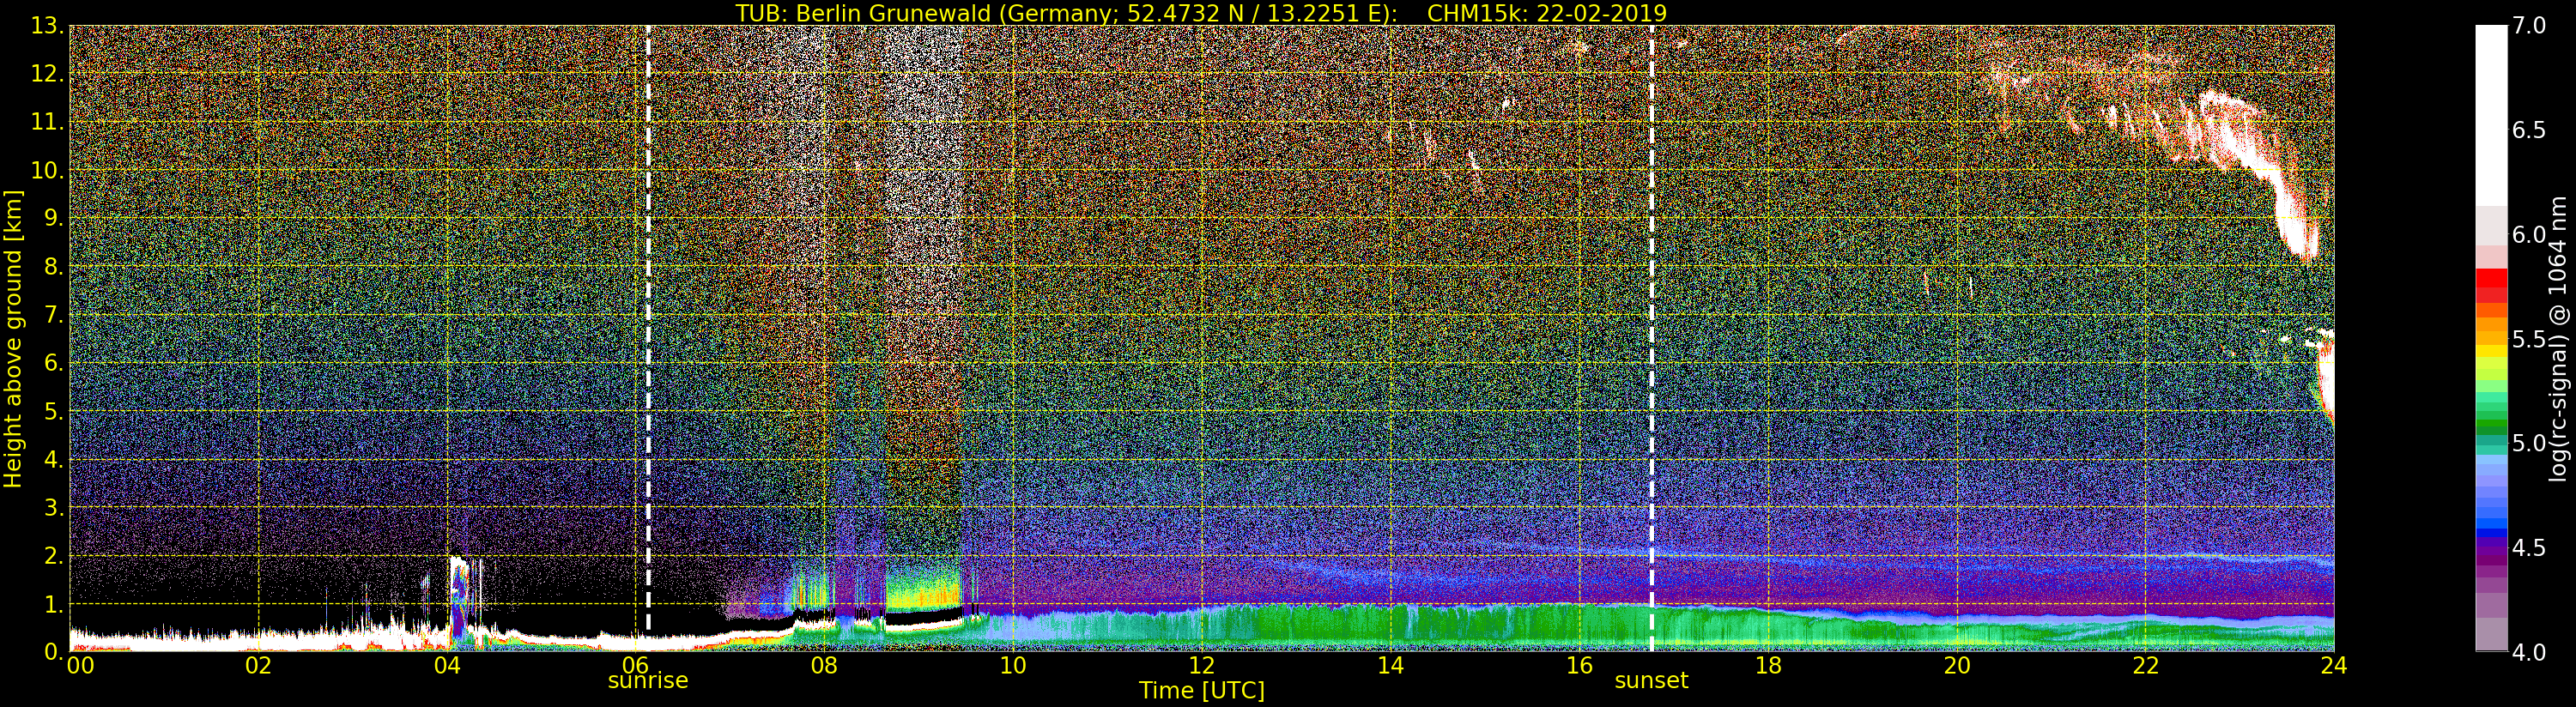The image size is (2576, 707).
Task: Select the colorbar value '4.5'
Action: [2528, 547]
